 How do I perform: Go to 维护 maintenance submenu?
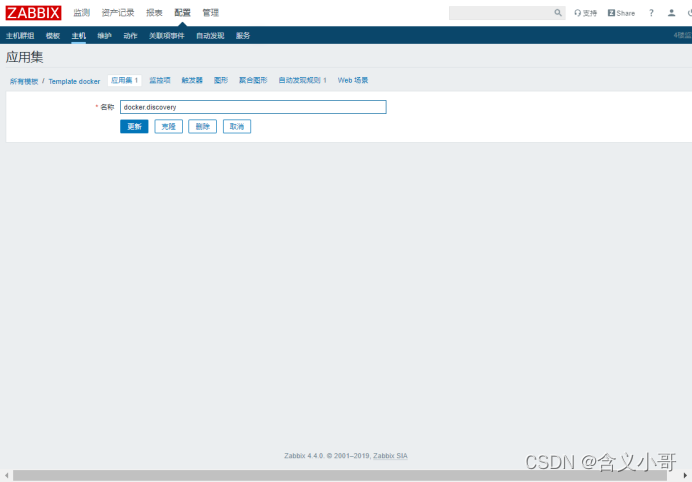click(x=105, y=36)
